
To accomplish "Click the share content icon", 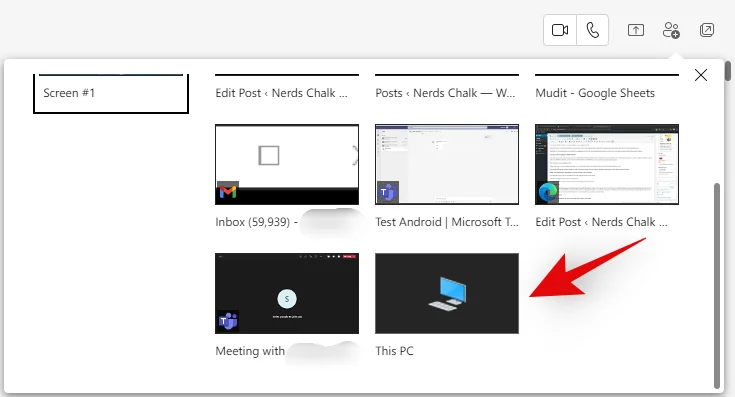I will pyautogui.click(x=636, y=30).
